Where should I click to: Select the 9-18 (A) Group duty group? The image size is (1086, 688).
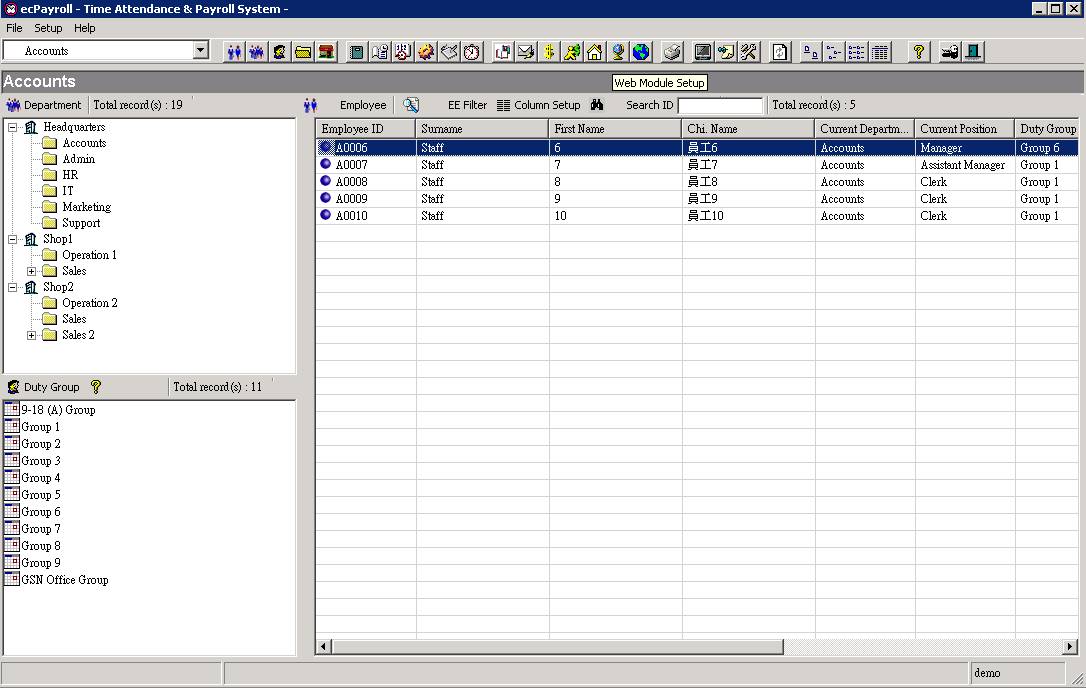[58, 410]
